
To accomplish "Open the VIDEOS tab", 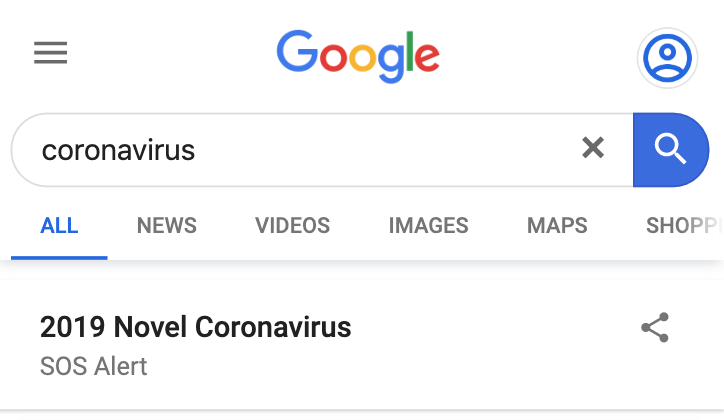I will point(292,225).
